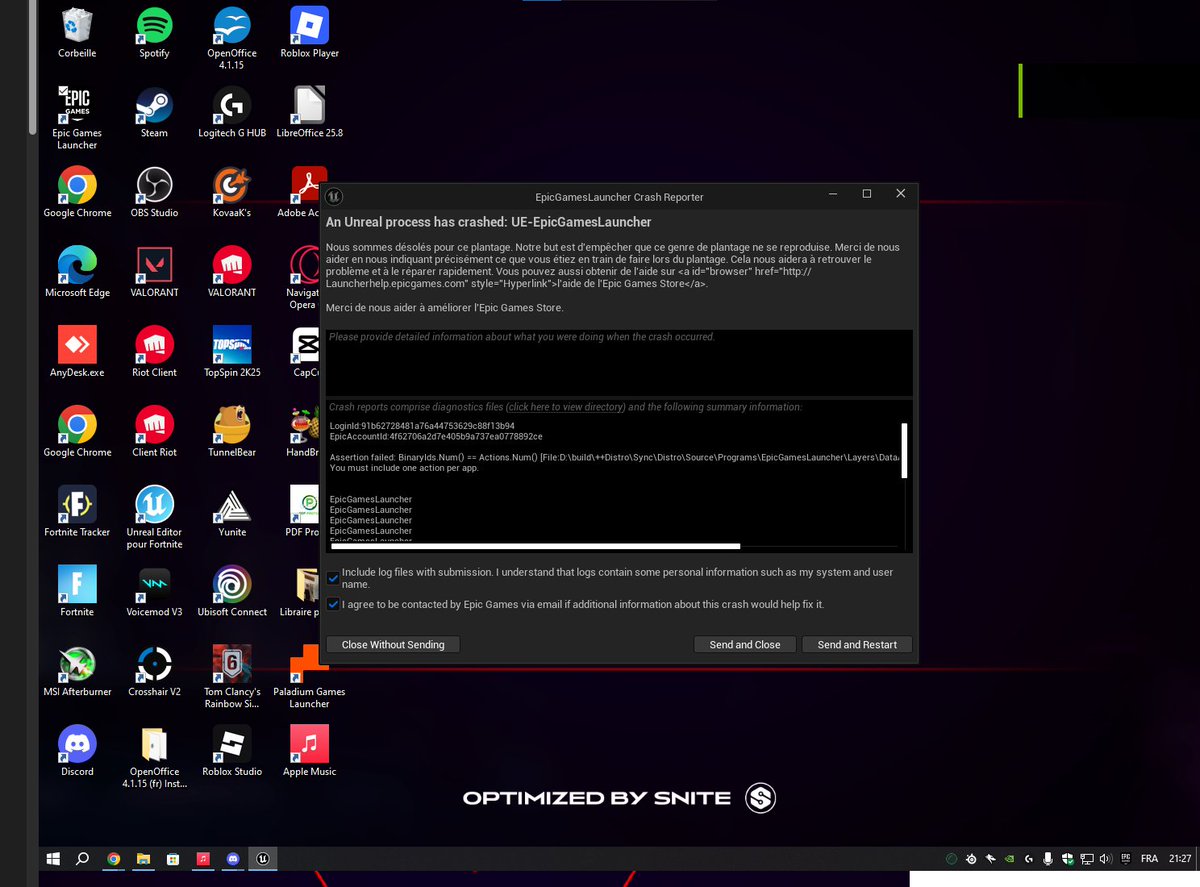This screenshot has width=1200, height=887.
Task: Select the AnyDesk.exe desktop icon
Action: (x=77, y=352)
